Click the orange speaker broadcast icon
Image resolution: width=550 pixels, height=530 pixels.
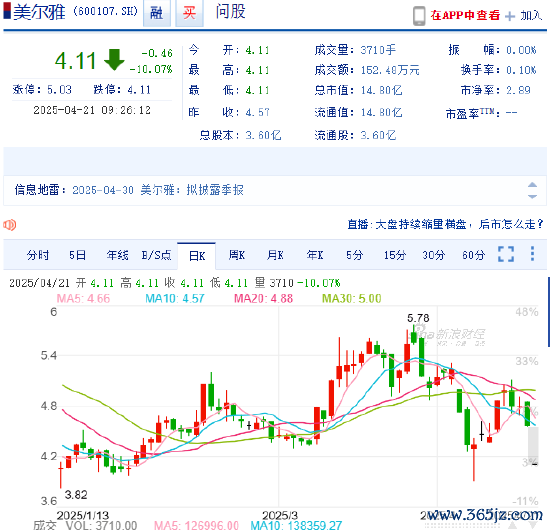click(10, 224)
